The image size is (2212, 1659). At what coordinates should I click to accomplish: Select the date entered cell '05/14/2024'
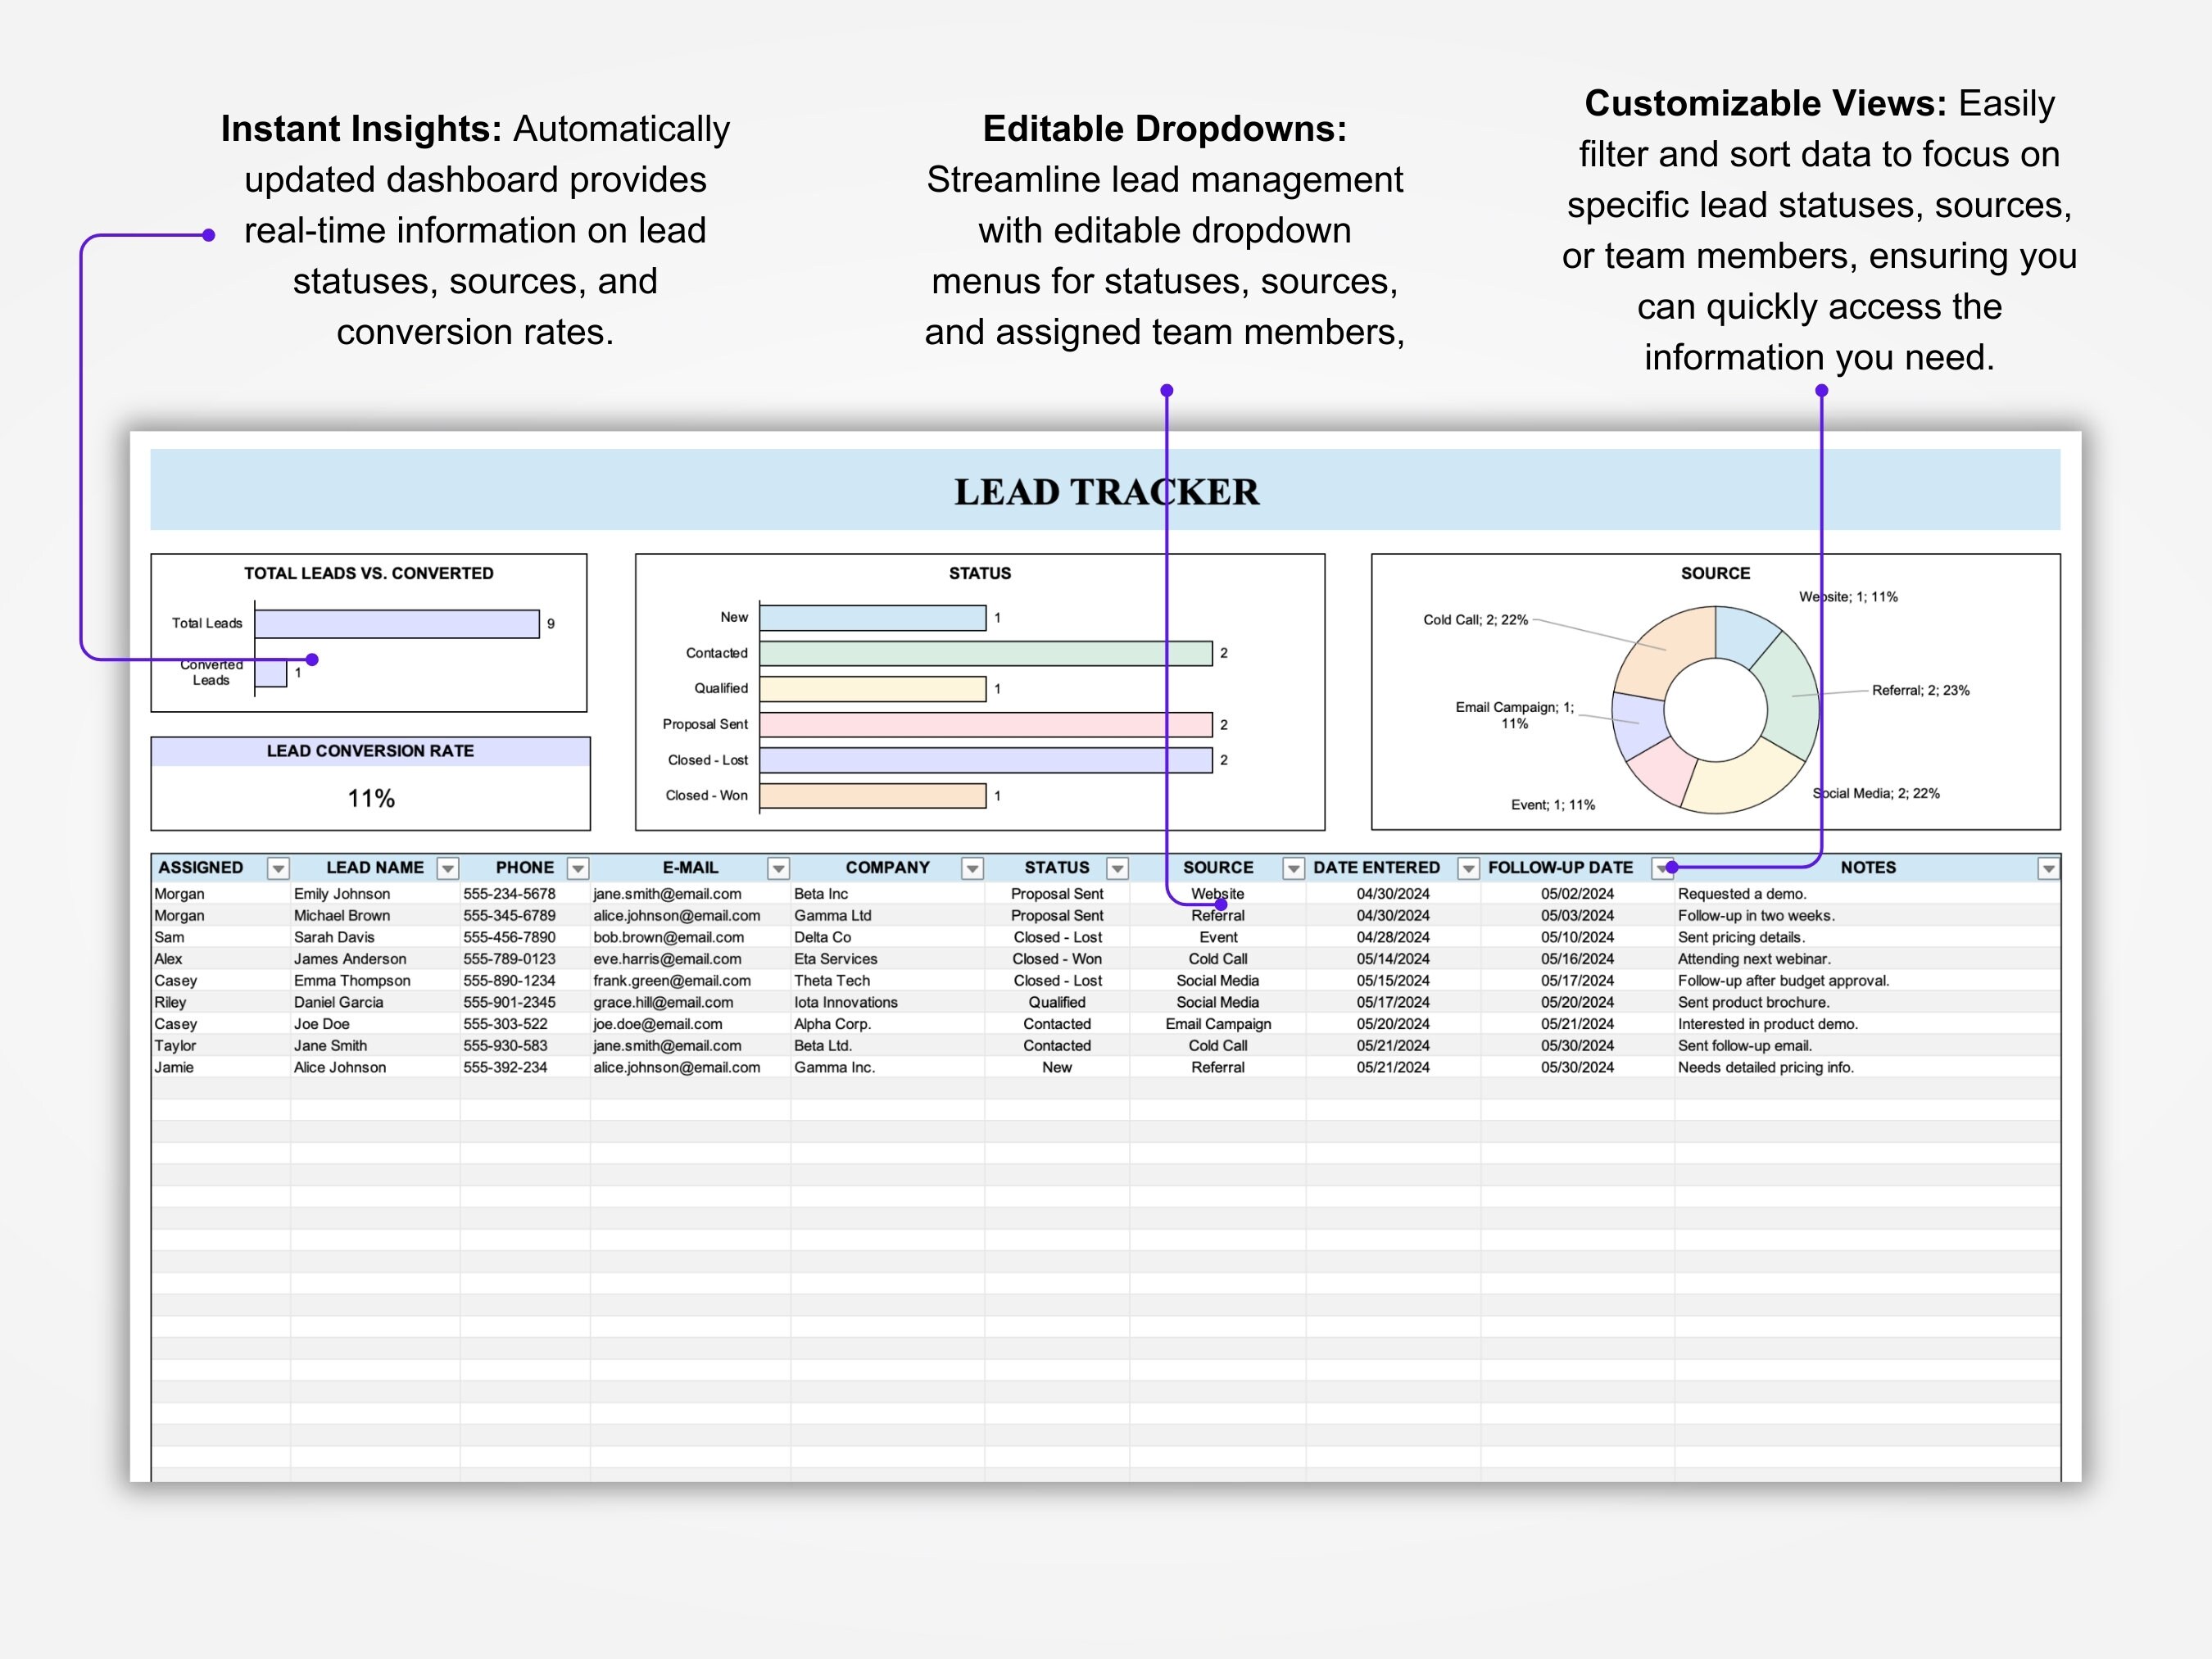1393,959
